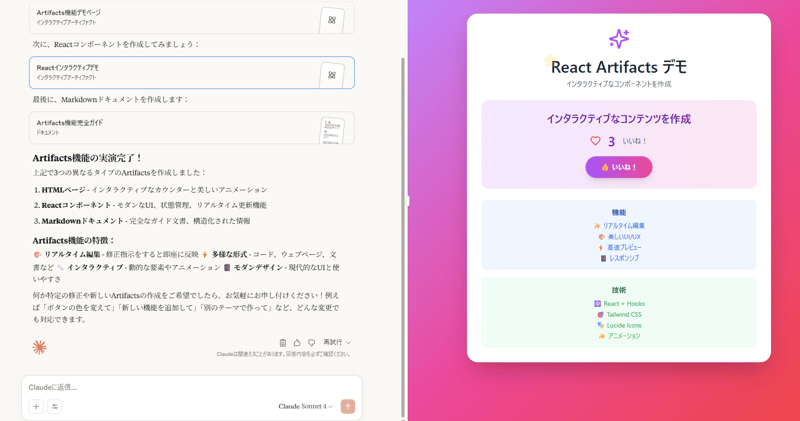Viewport: 800px width, 421px height.
Task: Click the Tailwind CSS tech item
Action: coord(619,315)
